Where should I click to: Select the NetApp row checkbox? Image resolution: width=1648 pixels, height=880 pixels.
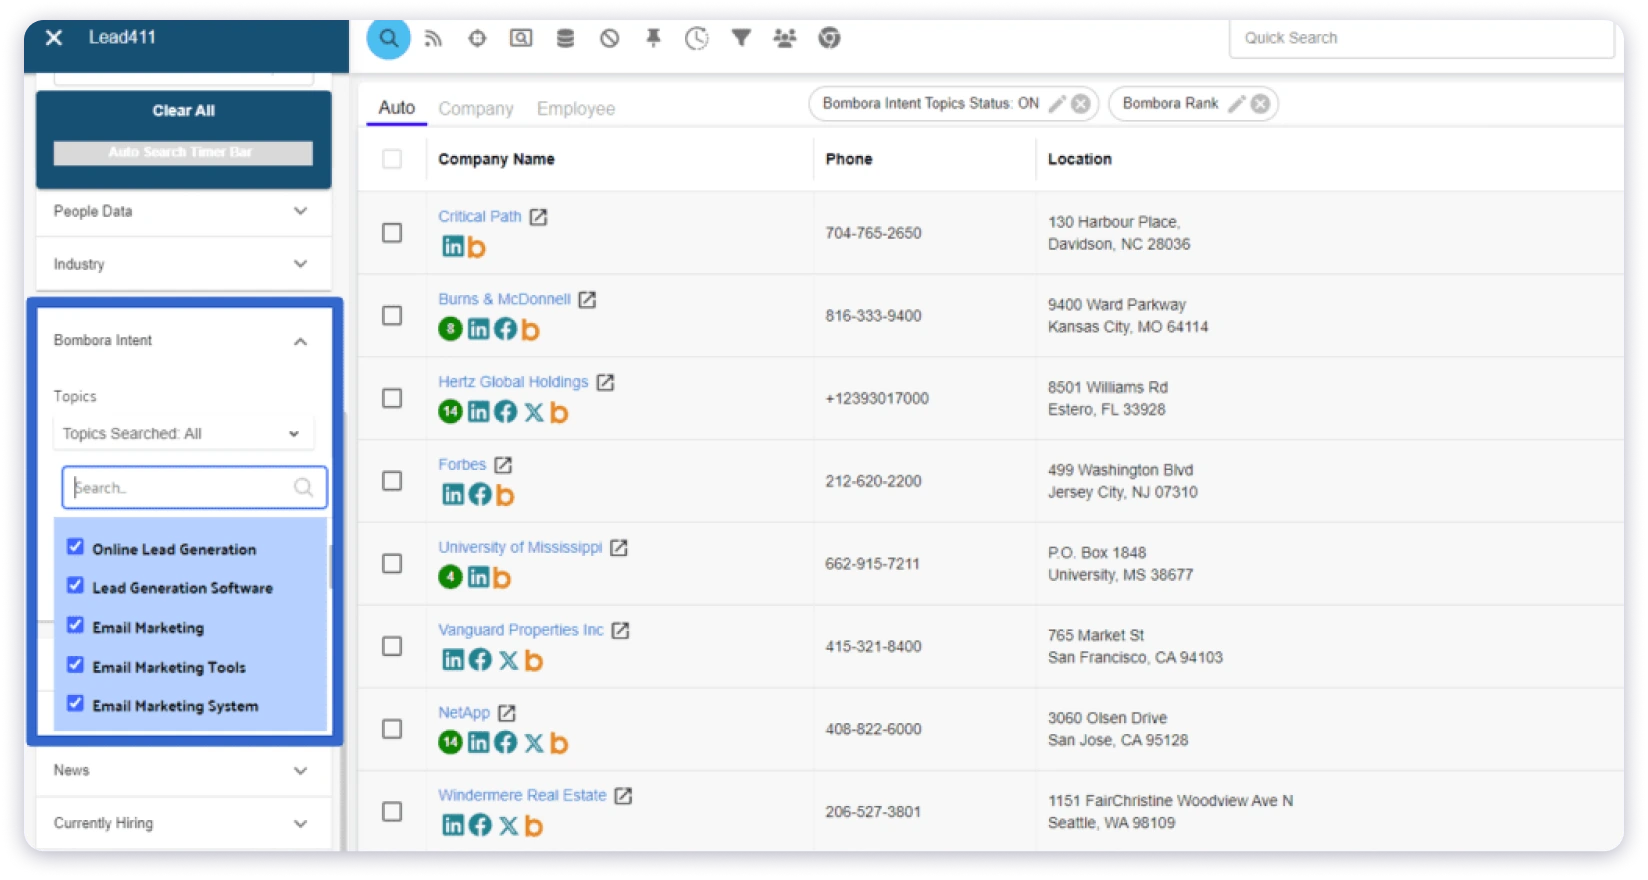(x=392, y=729)
